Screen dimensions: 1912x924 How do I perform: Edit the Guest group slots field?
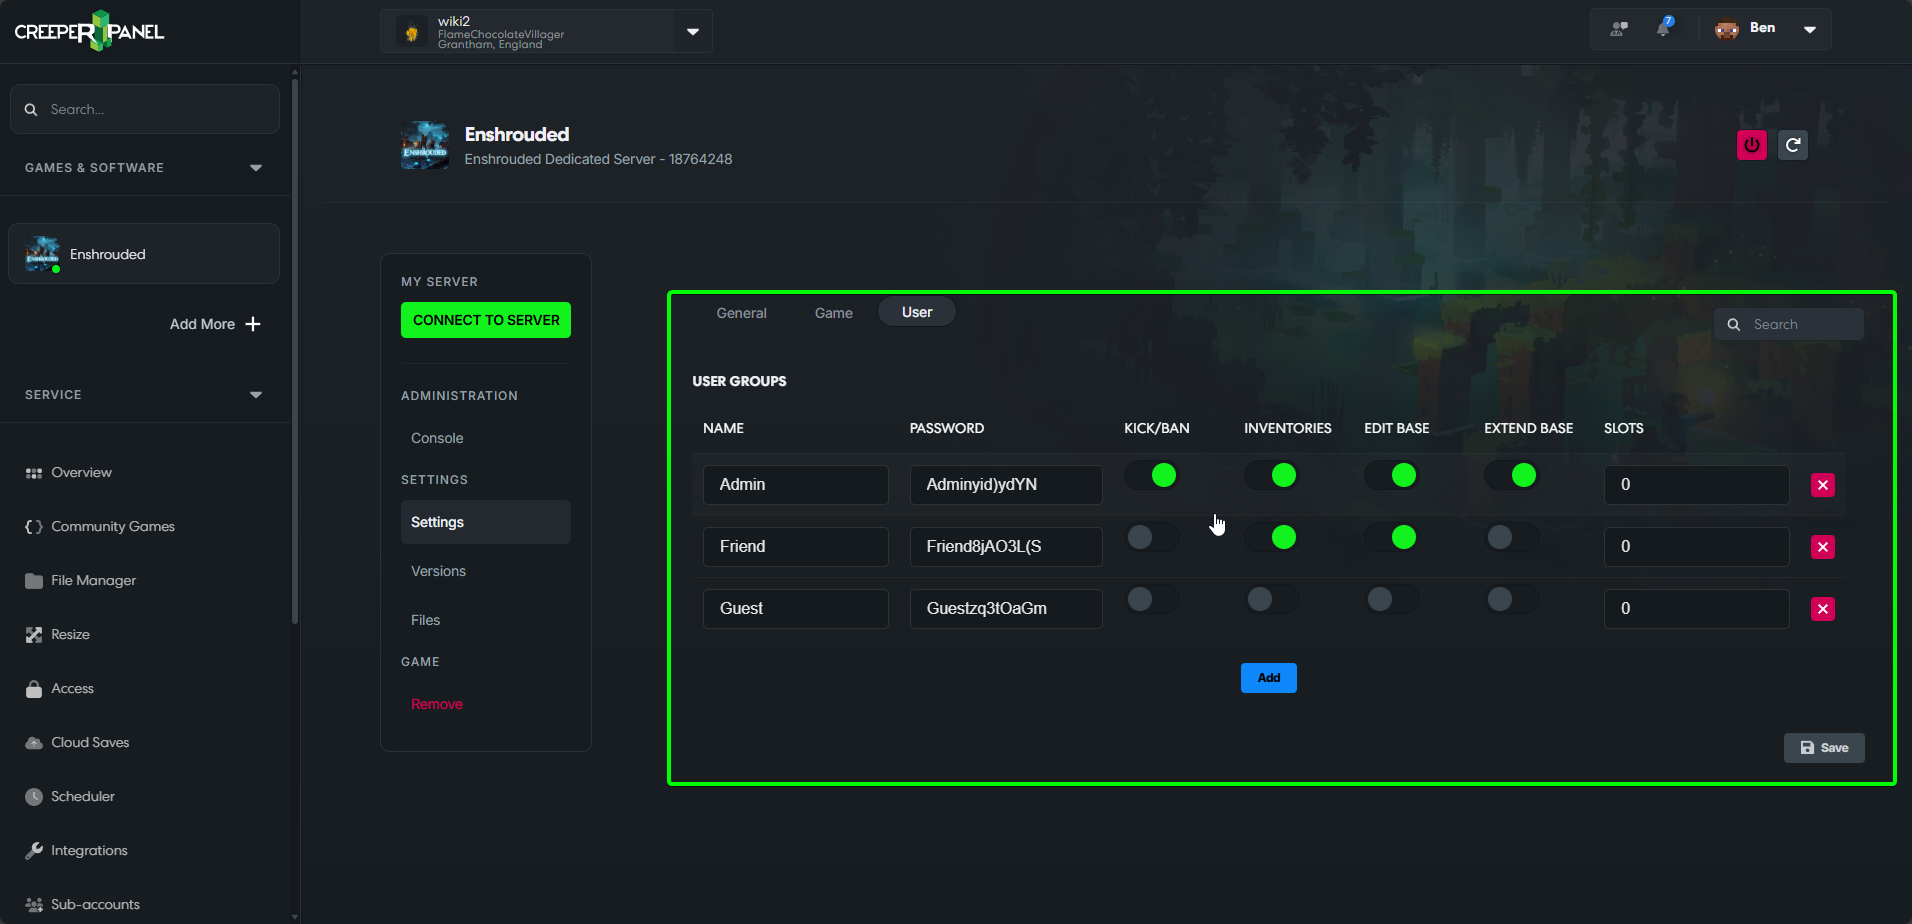point(1697,609)
